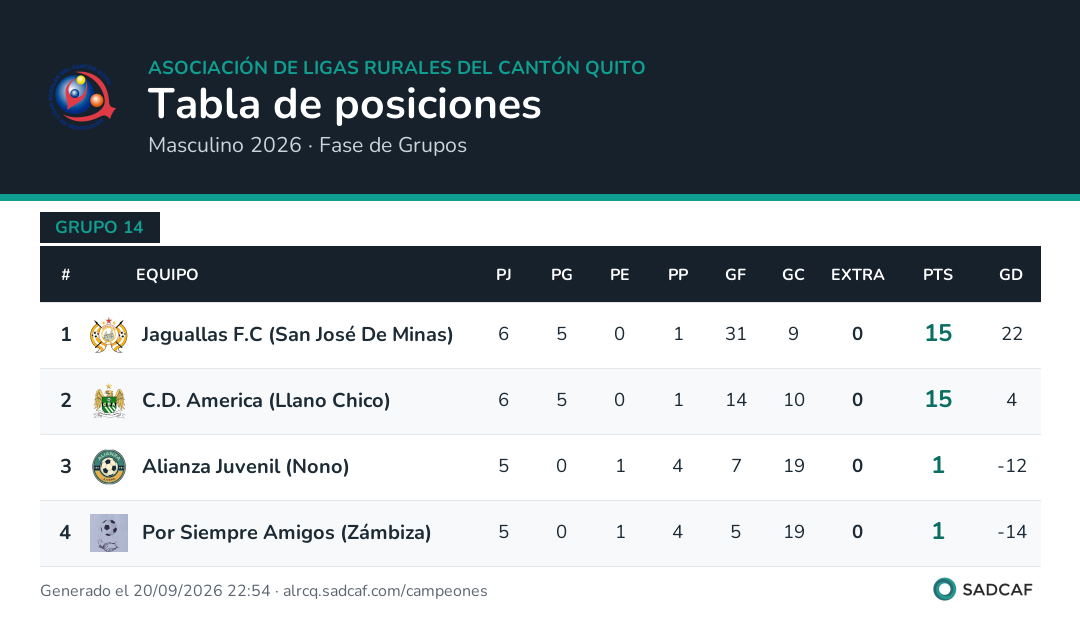
Task: Click the Tabla de posiciones title
Action: [x=344, y=105]
